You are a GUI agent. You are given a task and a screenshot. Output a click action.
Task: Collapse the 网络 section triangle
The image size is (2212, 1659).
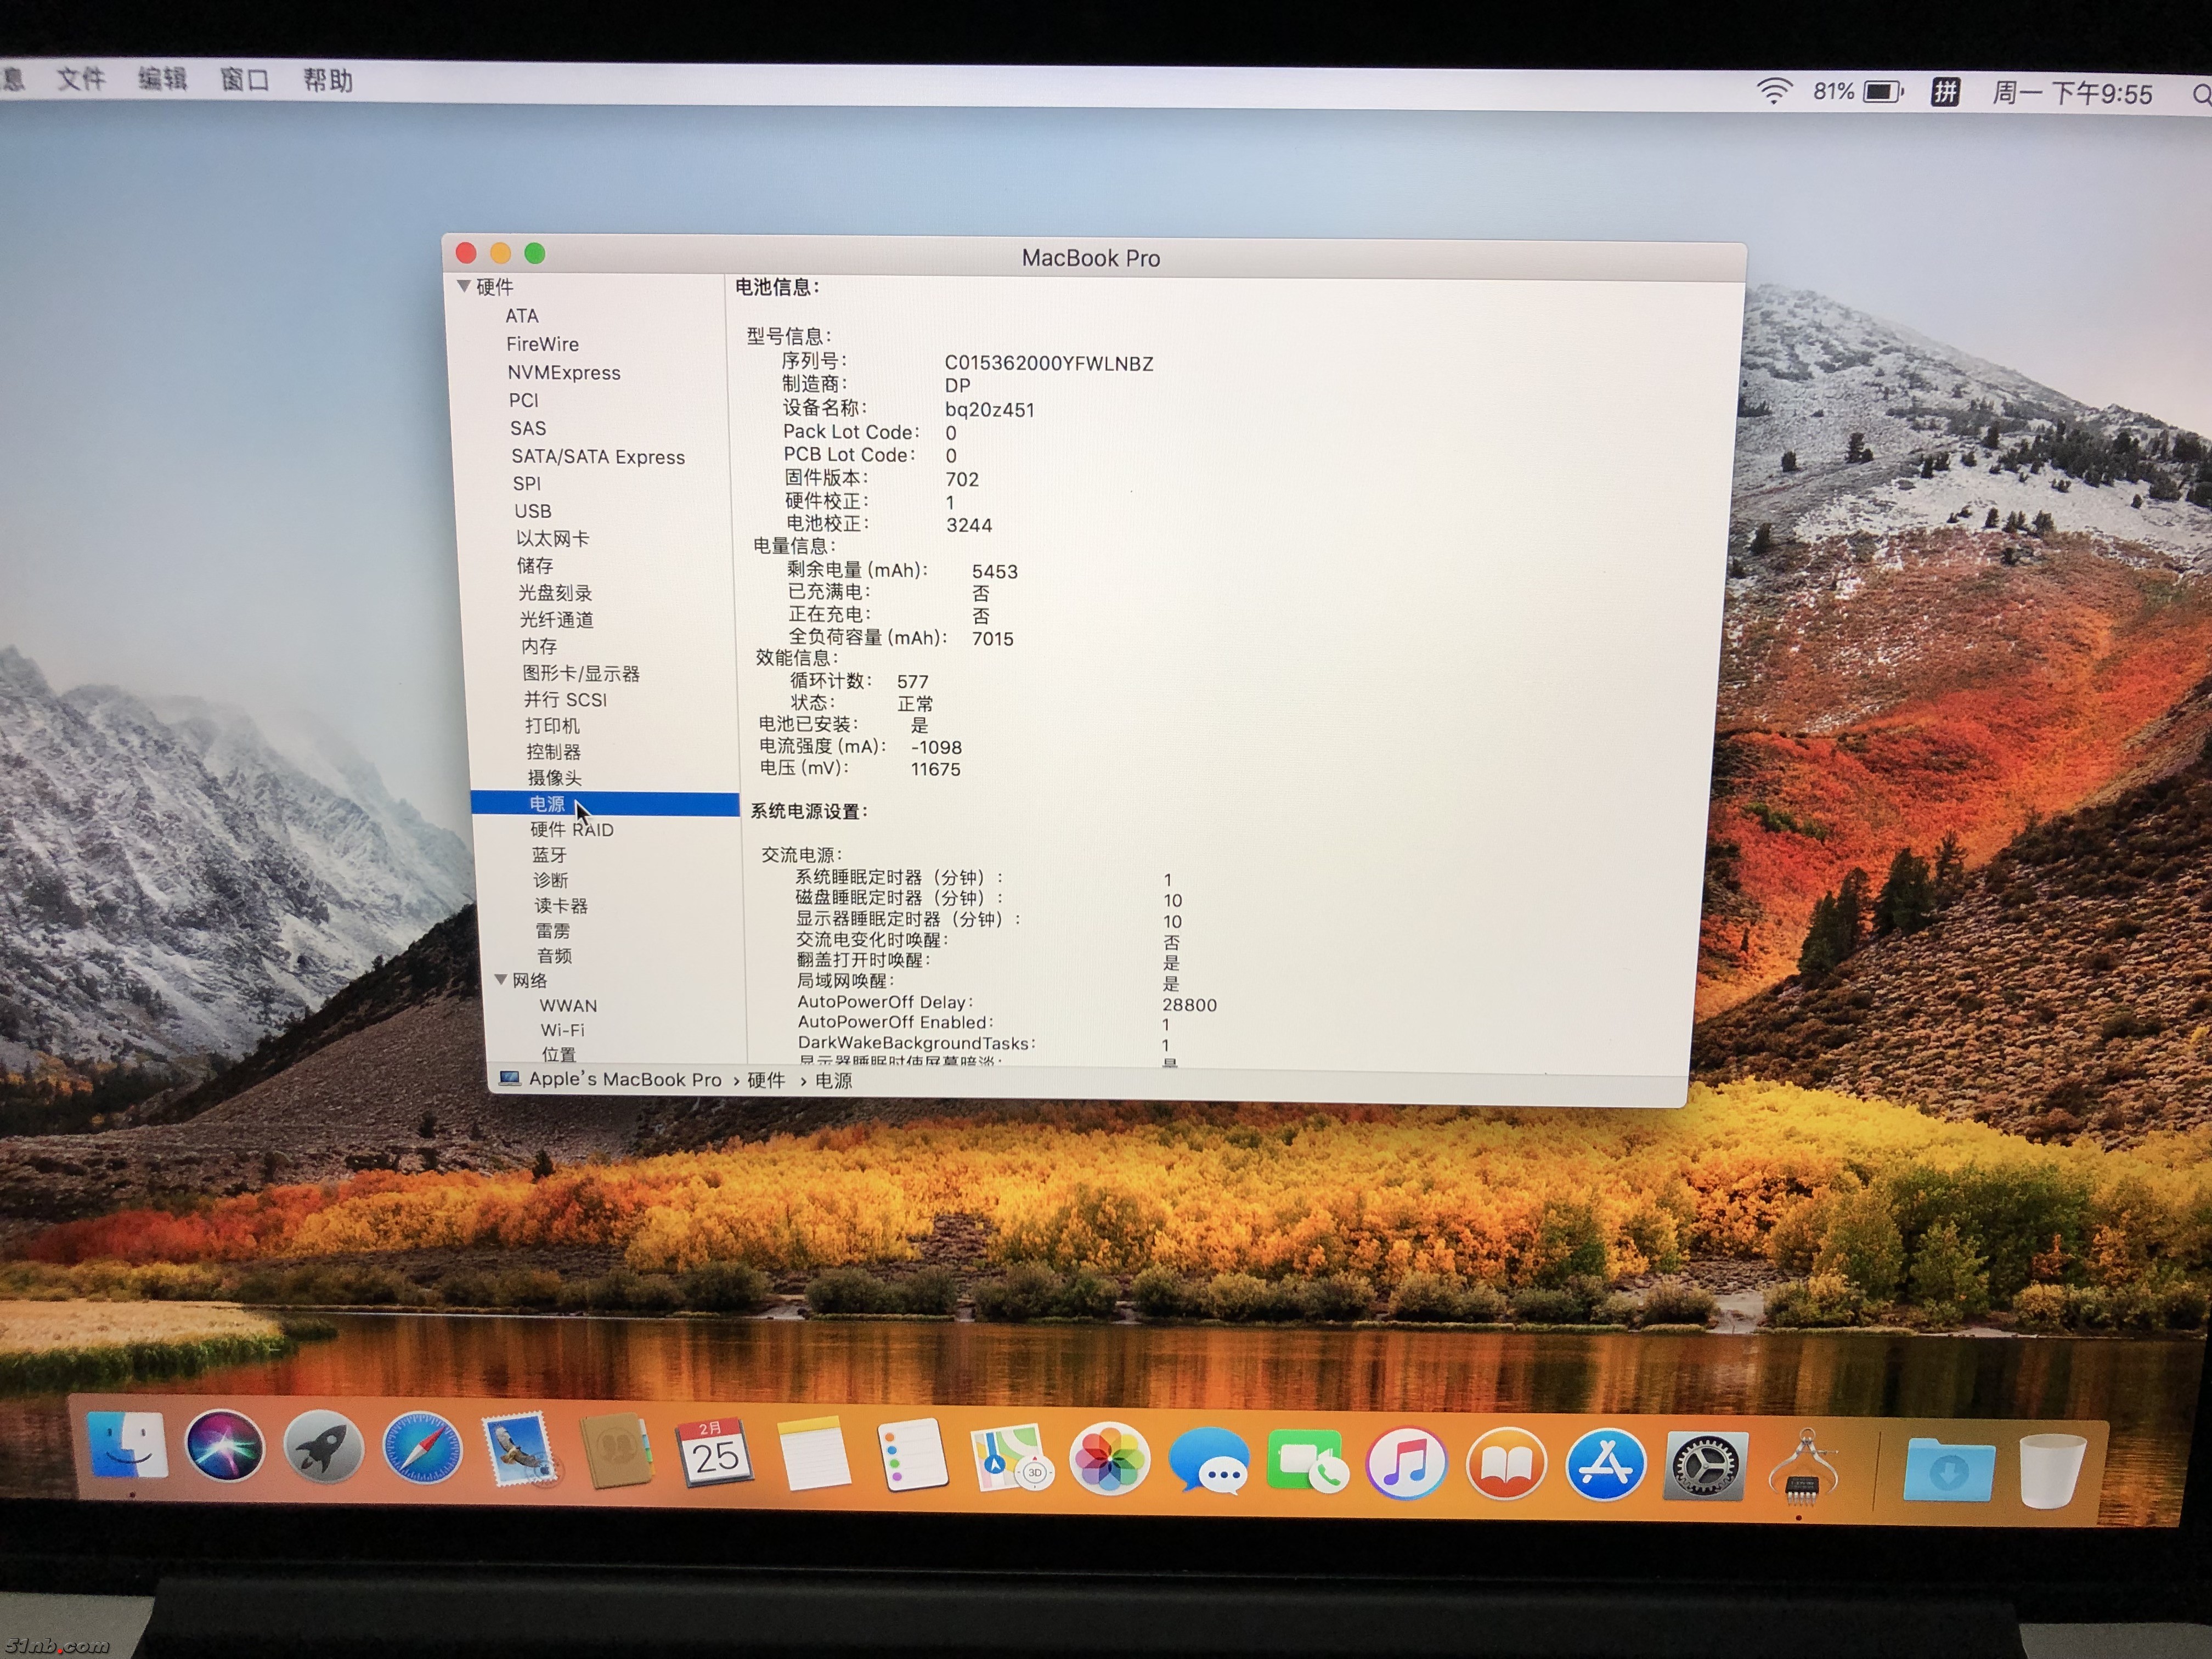[501, 980]
